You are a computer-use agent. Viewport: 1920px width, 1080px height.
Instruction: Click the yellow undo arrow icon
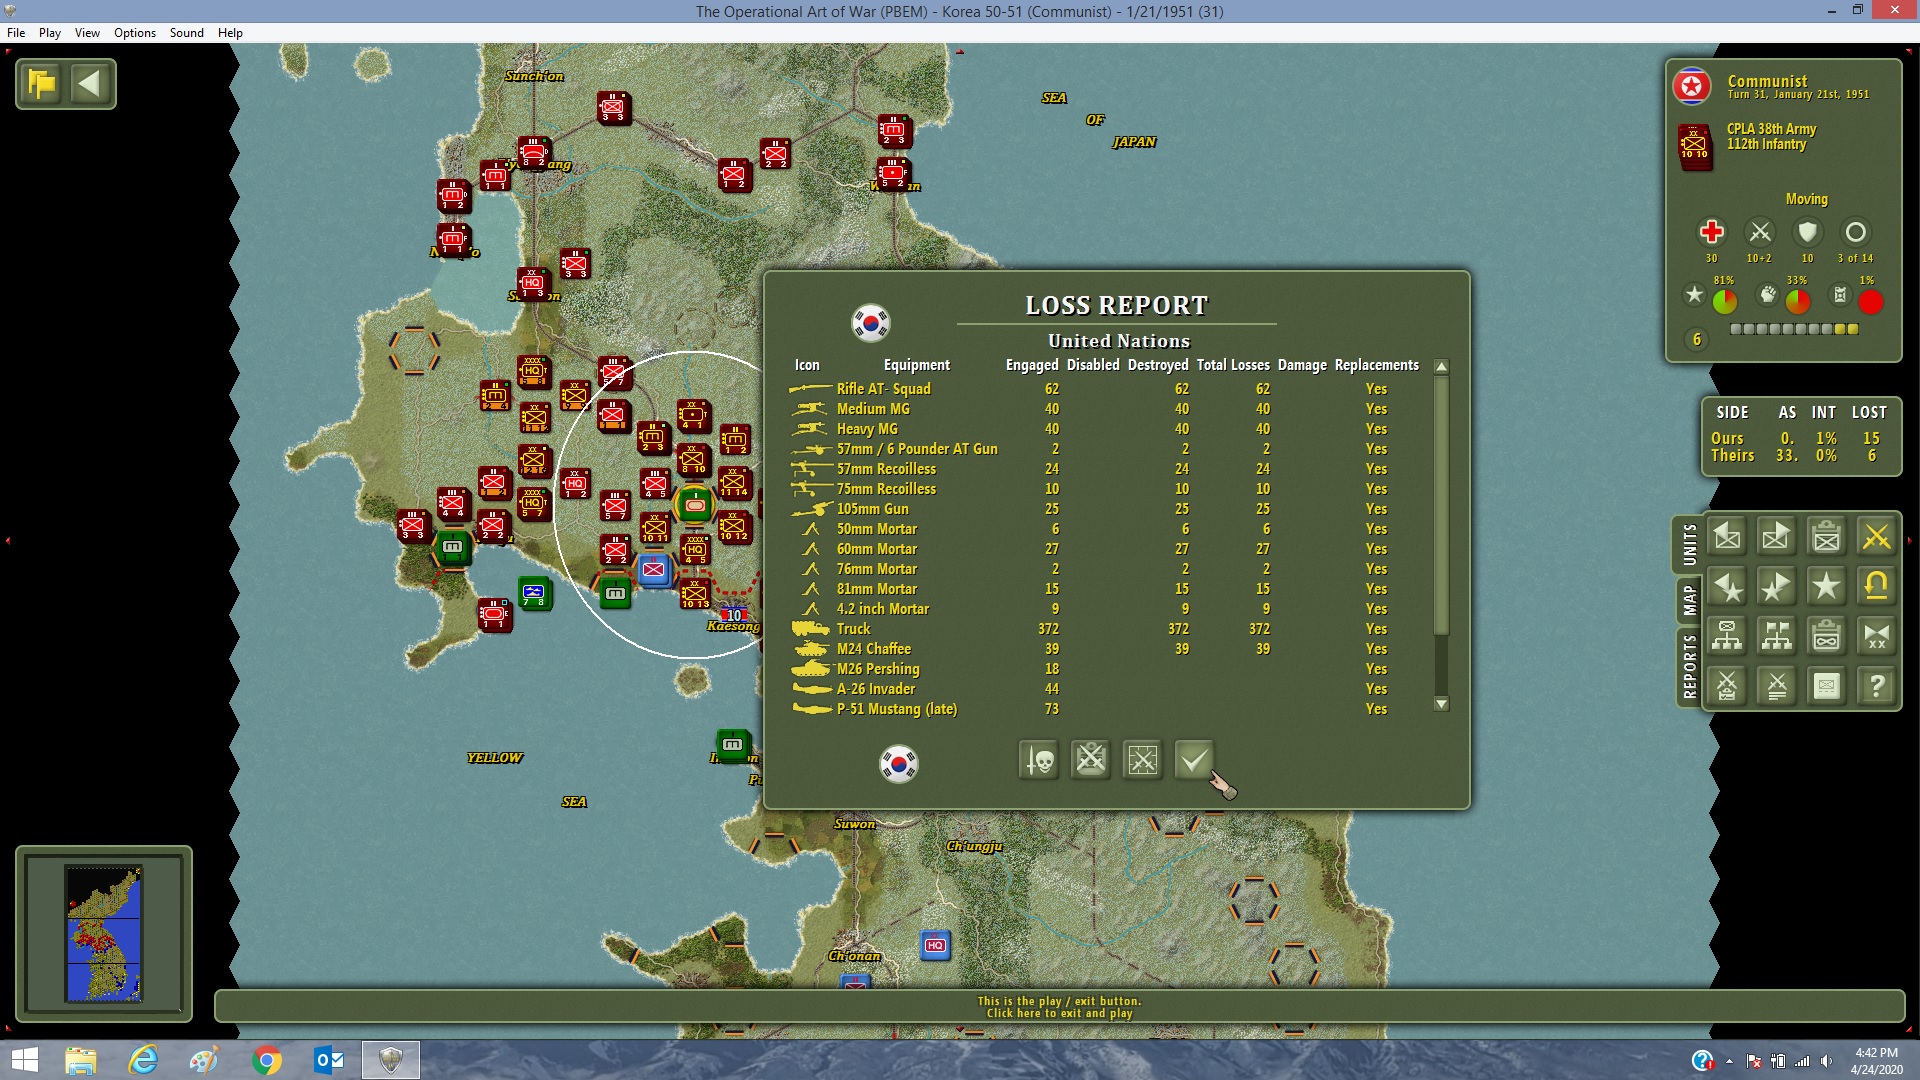click(x=1876, y=586)
